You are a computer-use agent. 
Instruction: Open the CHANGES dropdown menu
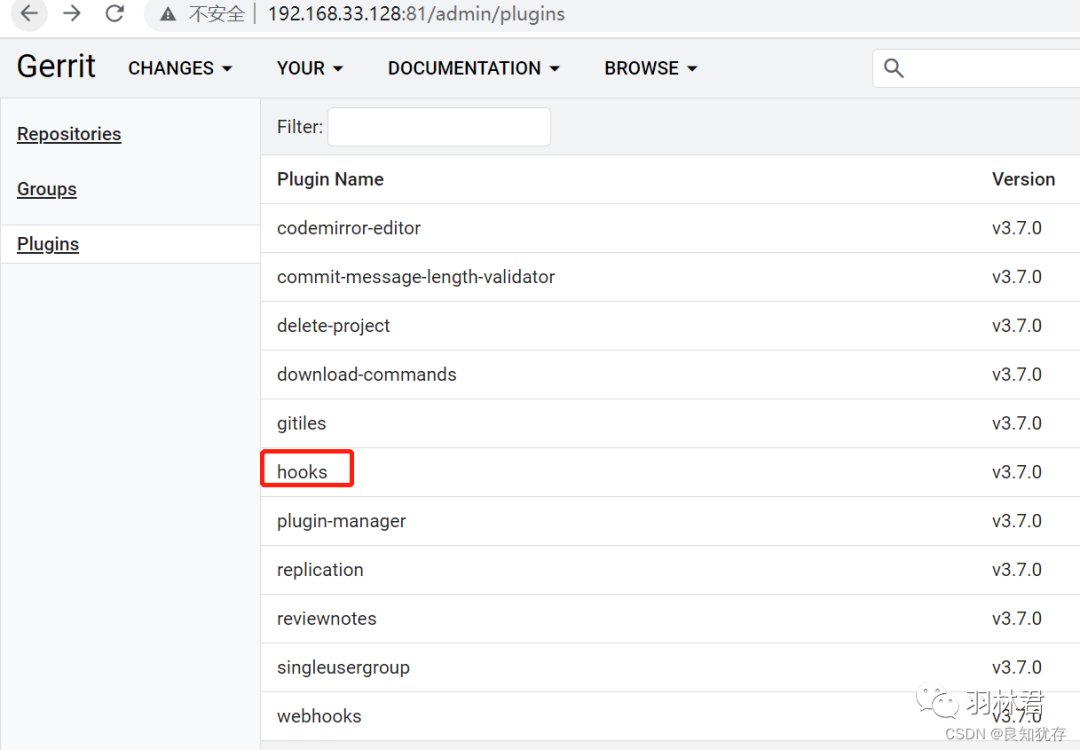point(180,68)
